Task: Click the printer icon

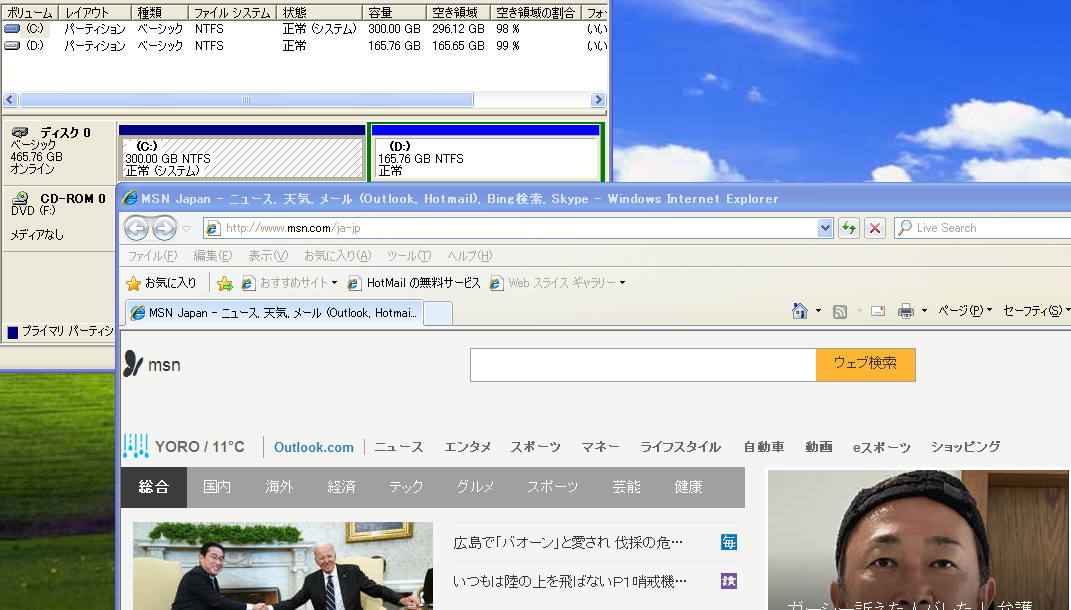Action: (x=906, y=311)
